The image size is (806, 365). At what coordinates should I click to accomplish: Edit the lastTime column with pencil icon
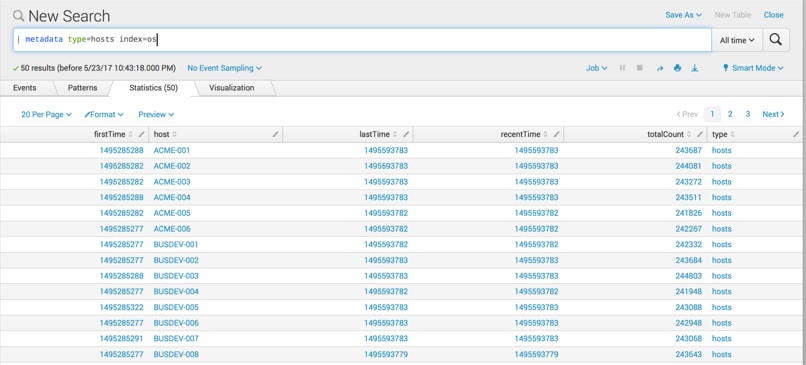tap(406, 134)
